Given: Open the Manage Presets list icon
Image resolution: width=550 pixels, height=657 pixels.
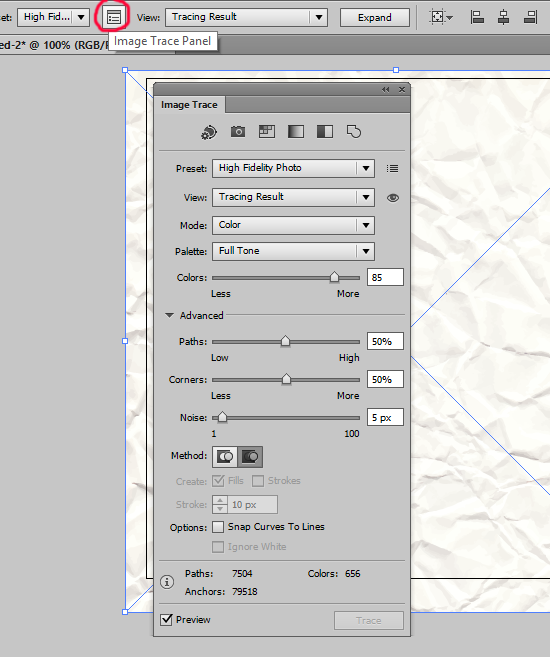Looking at the screenshot, I should coord(392,168).
